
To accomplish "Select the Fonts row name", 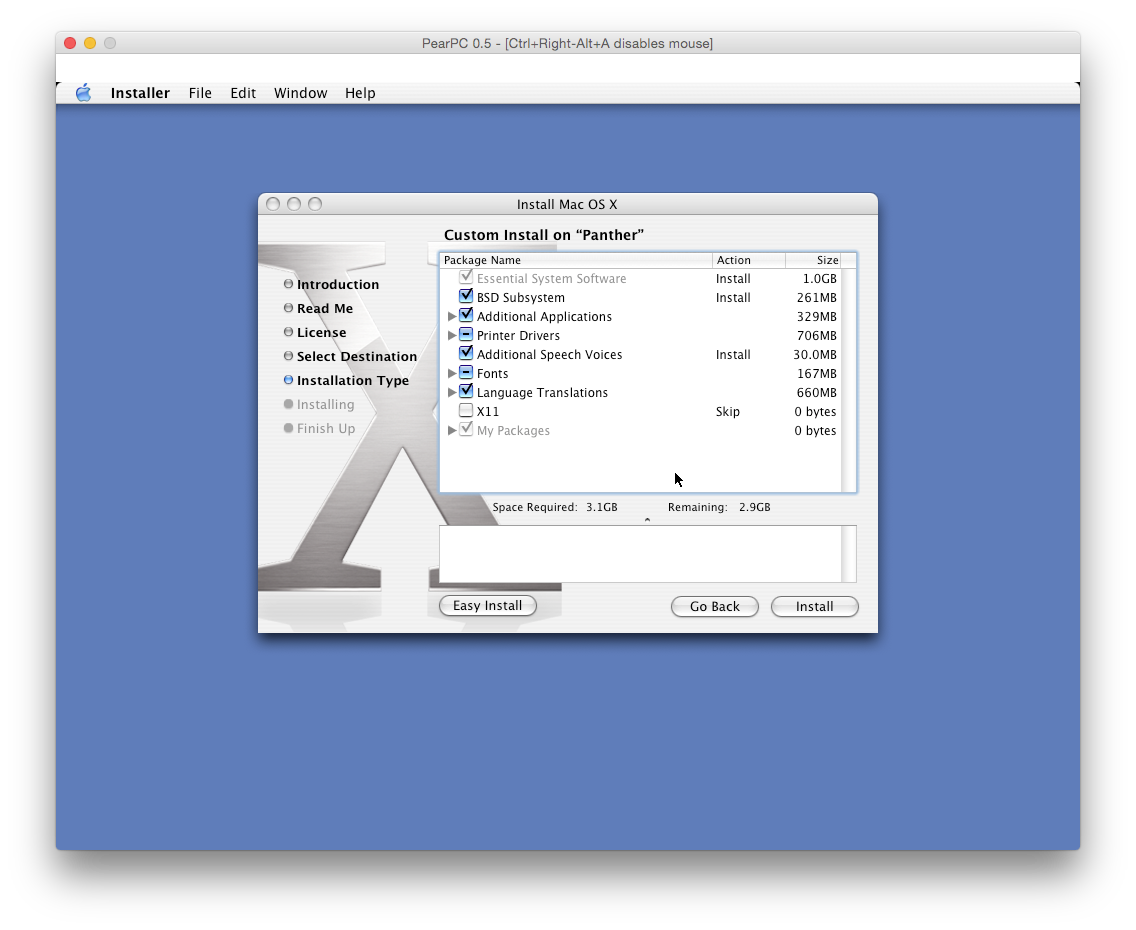I will click(492, 374).
